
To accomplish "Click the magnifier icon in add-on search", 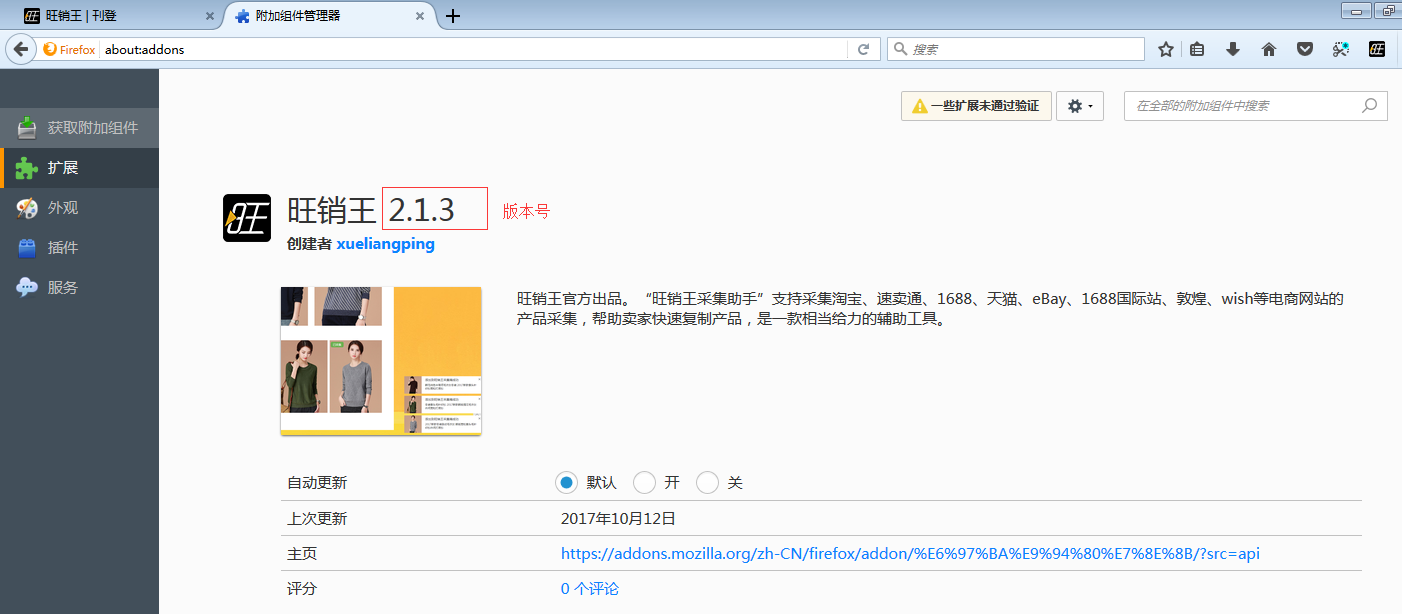I will [x=1370, y=106].
